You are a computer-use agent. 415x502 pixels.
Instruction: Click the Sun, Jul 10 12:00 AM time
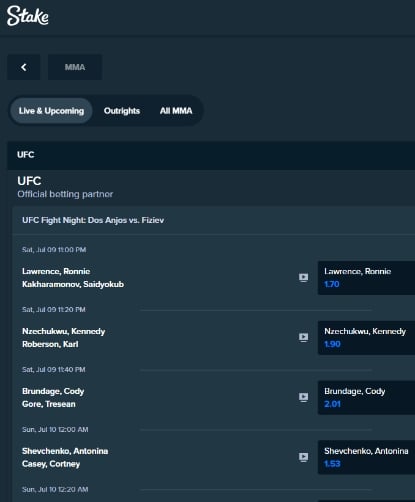tap(55, 430)
